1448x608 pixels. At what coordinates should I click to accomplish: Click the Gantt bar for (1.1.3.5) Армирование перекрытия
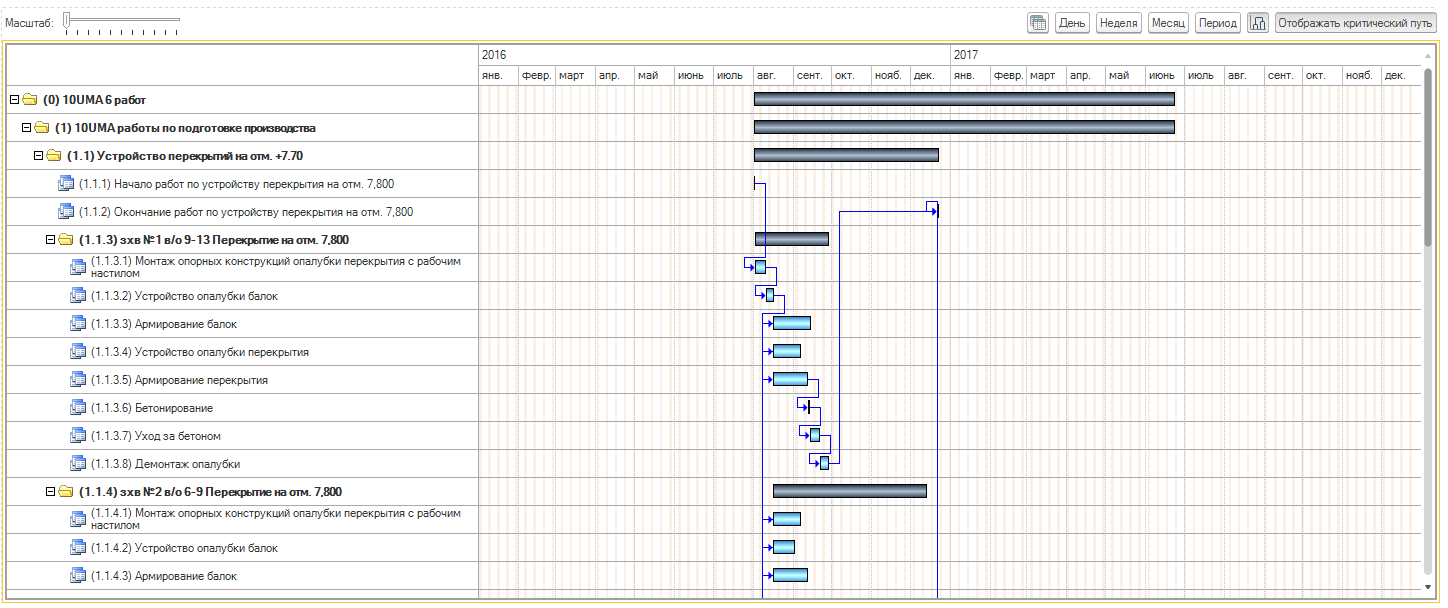tap(790, 379)
